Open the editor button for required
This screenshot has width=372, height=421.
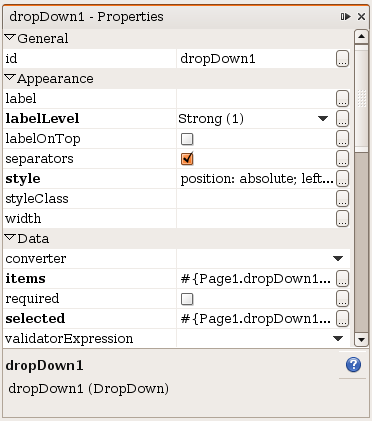click(342, 299)
